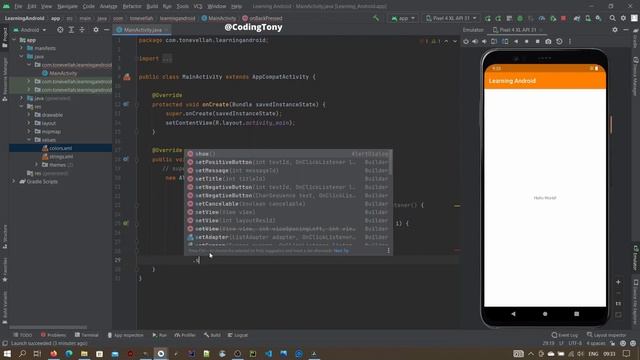Click the emulator Back triangle toolbar icon

pos(516,41)
